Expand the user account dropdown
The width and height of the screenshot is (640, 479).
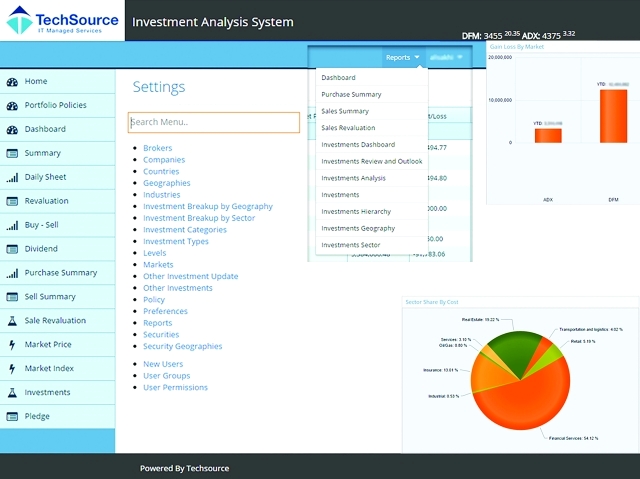(447, 57)
